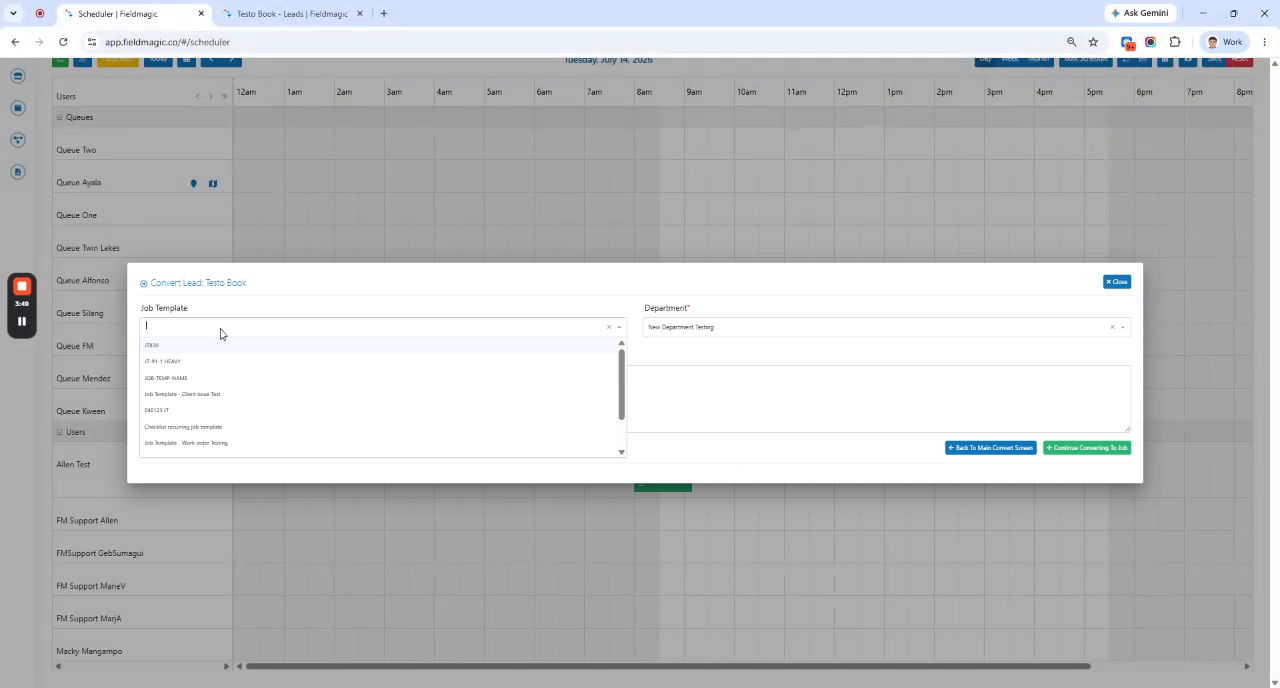Screen dimensions: 1280x688
Task: Clear the Job Template selection
Action: (608, 327)
